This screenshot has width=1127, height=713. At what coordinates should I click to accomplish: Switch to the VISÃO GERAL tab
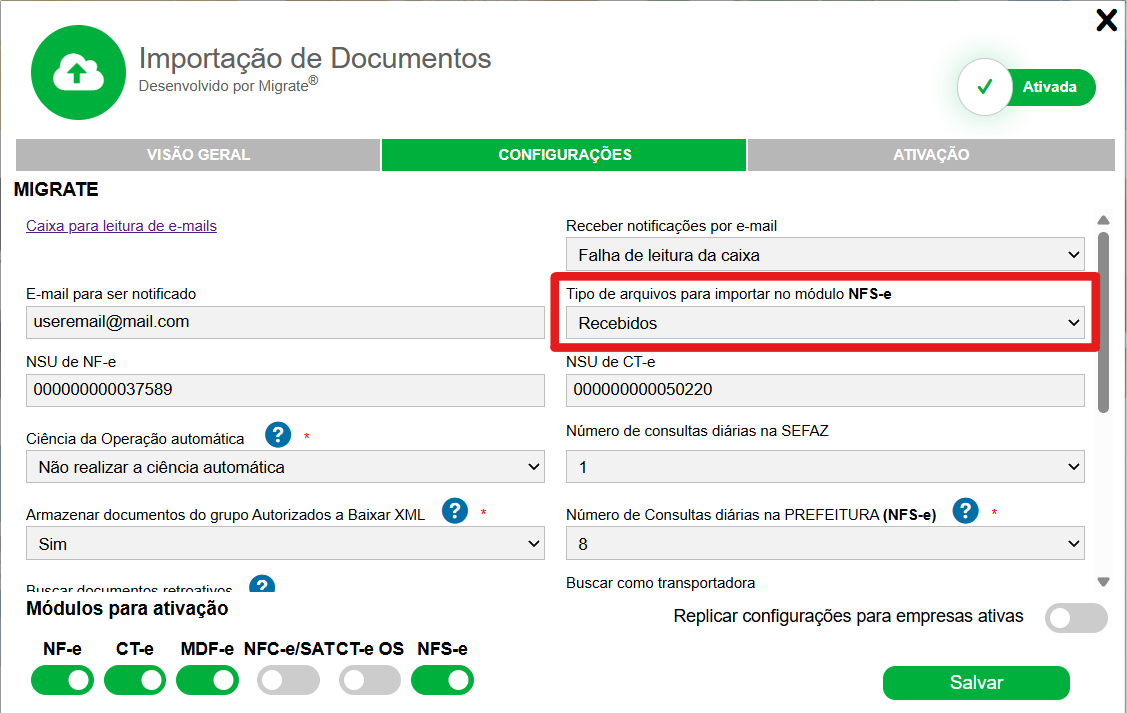[198, 155]
